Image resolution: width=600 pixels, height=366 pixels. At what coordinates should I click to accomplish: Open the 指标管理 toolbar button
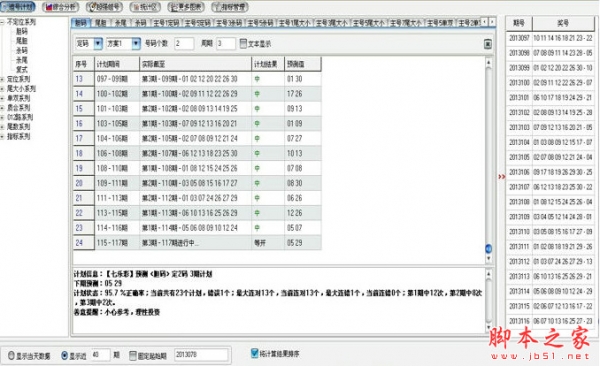(230, 7)
